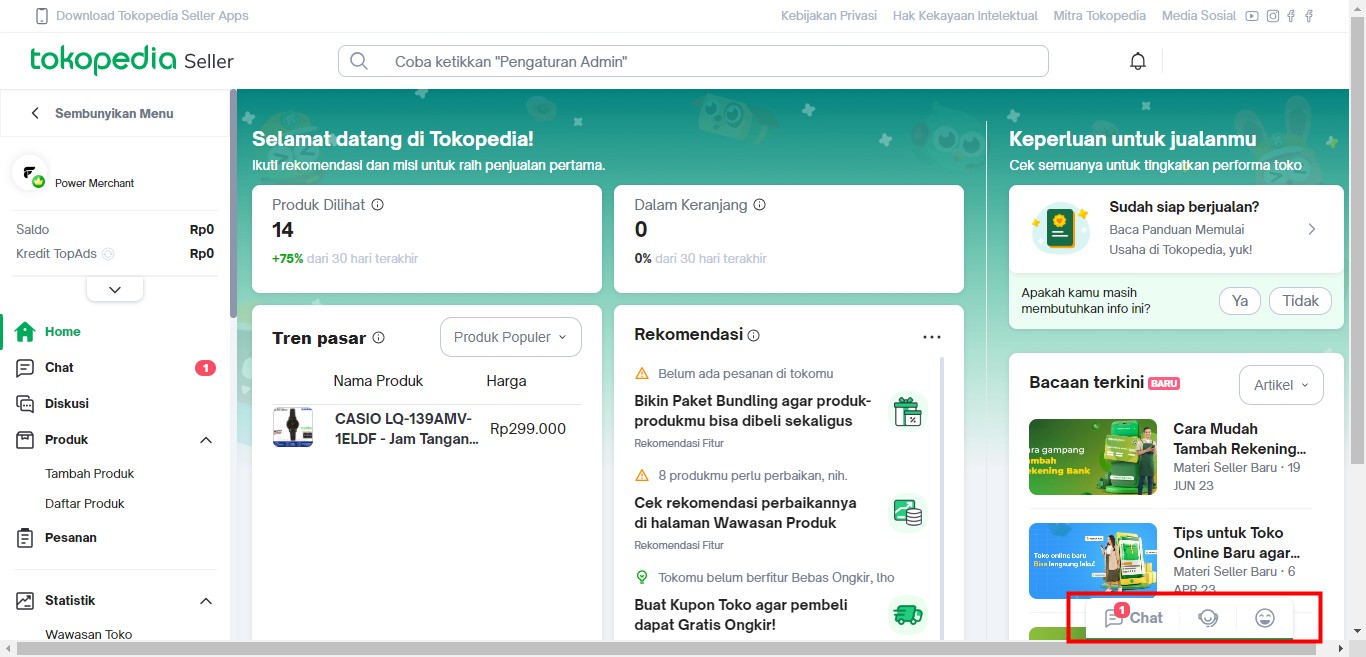Open the notification bell
1366x657 pixels.
[x=1137, y=61]
